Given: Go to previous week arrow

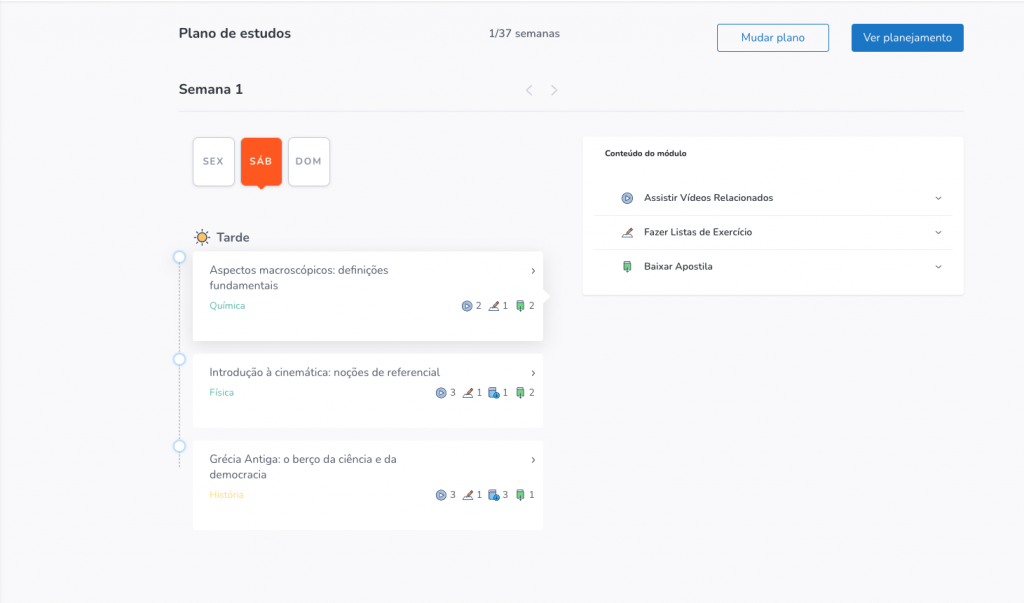Looking at the screenshot, I should click(530, 90).
